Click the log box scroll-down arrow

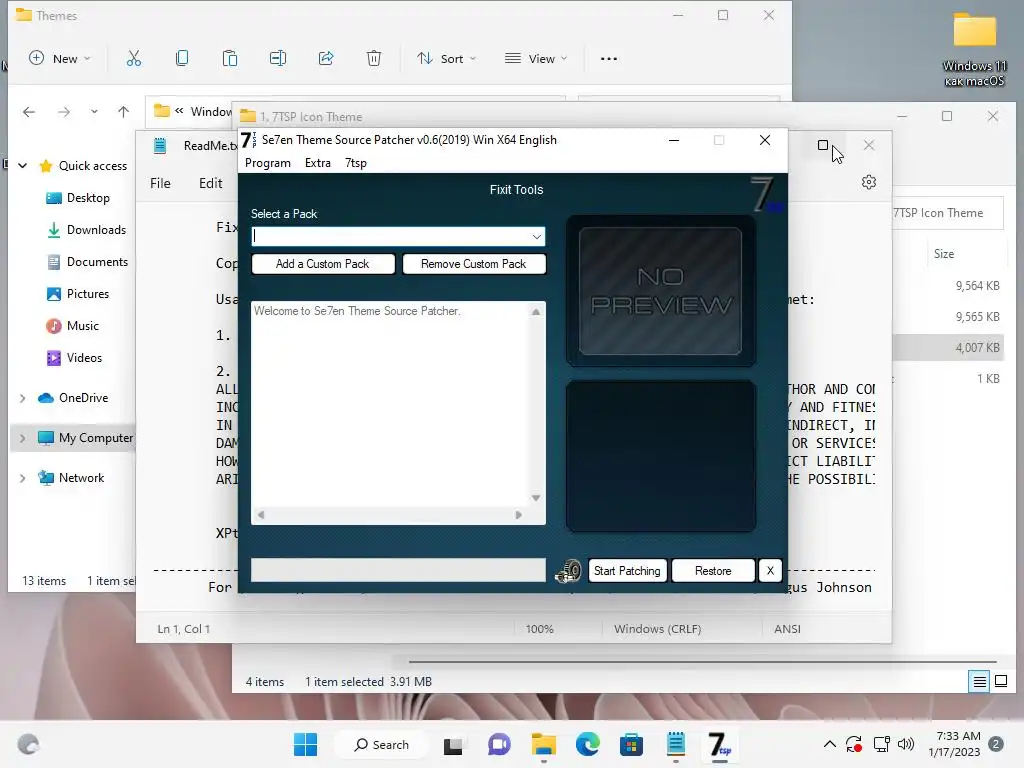click(536, 498)
